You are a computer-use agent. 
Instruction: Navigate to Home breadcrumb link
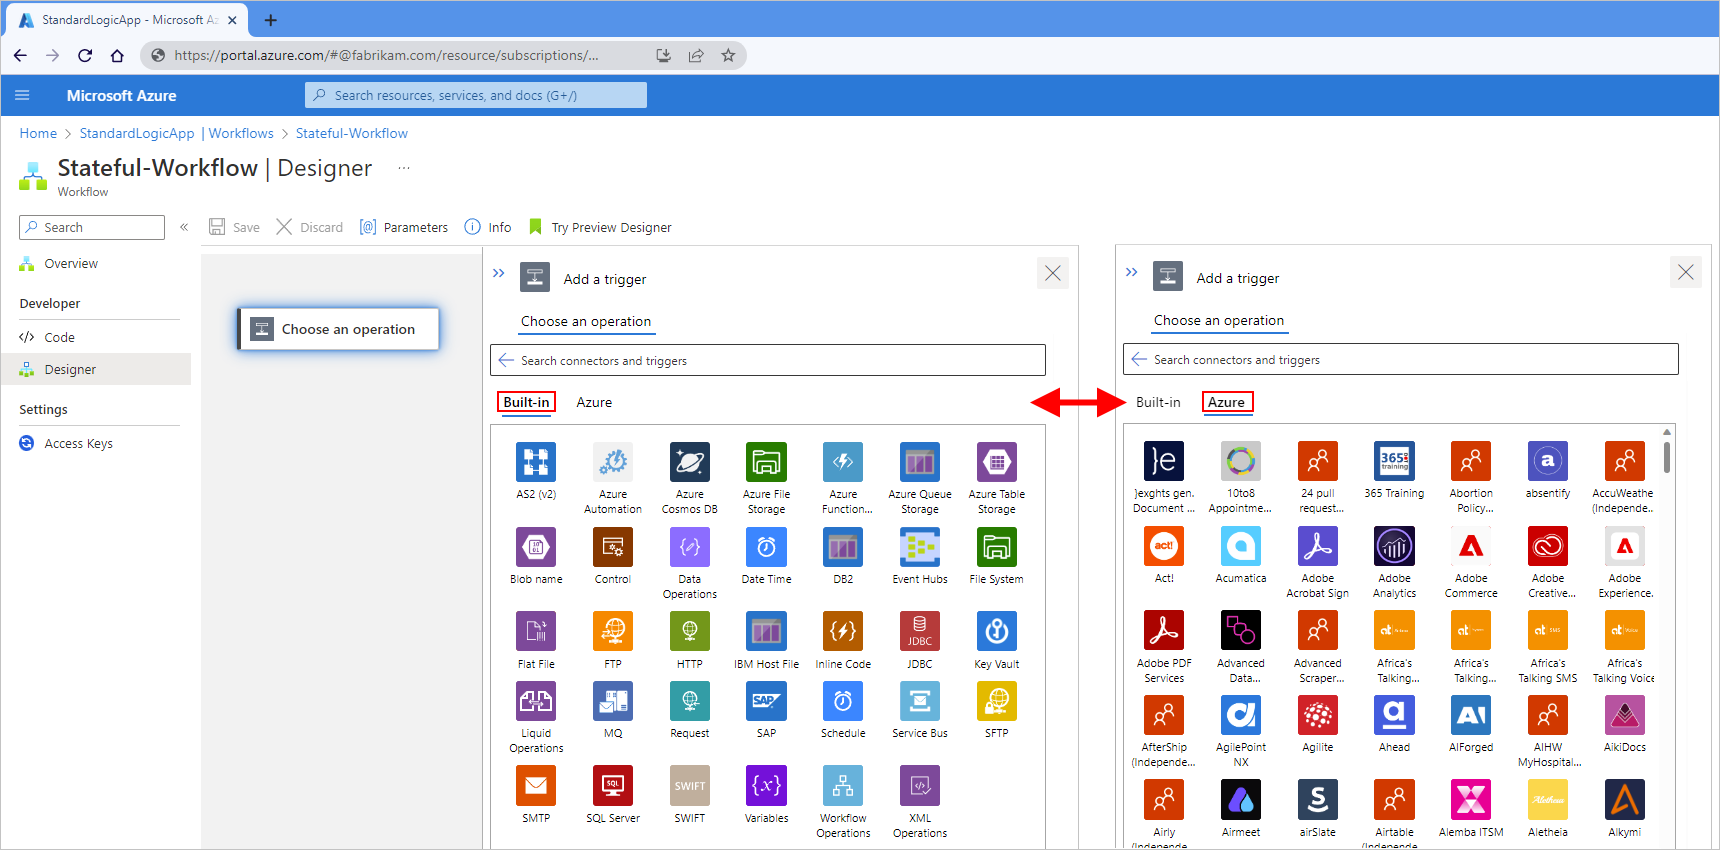[x=38, y=133]
